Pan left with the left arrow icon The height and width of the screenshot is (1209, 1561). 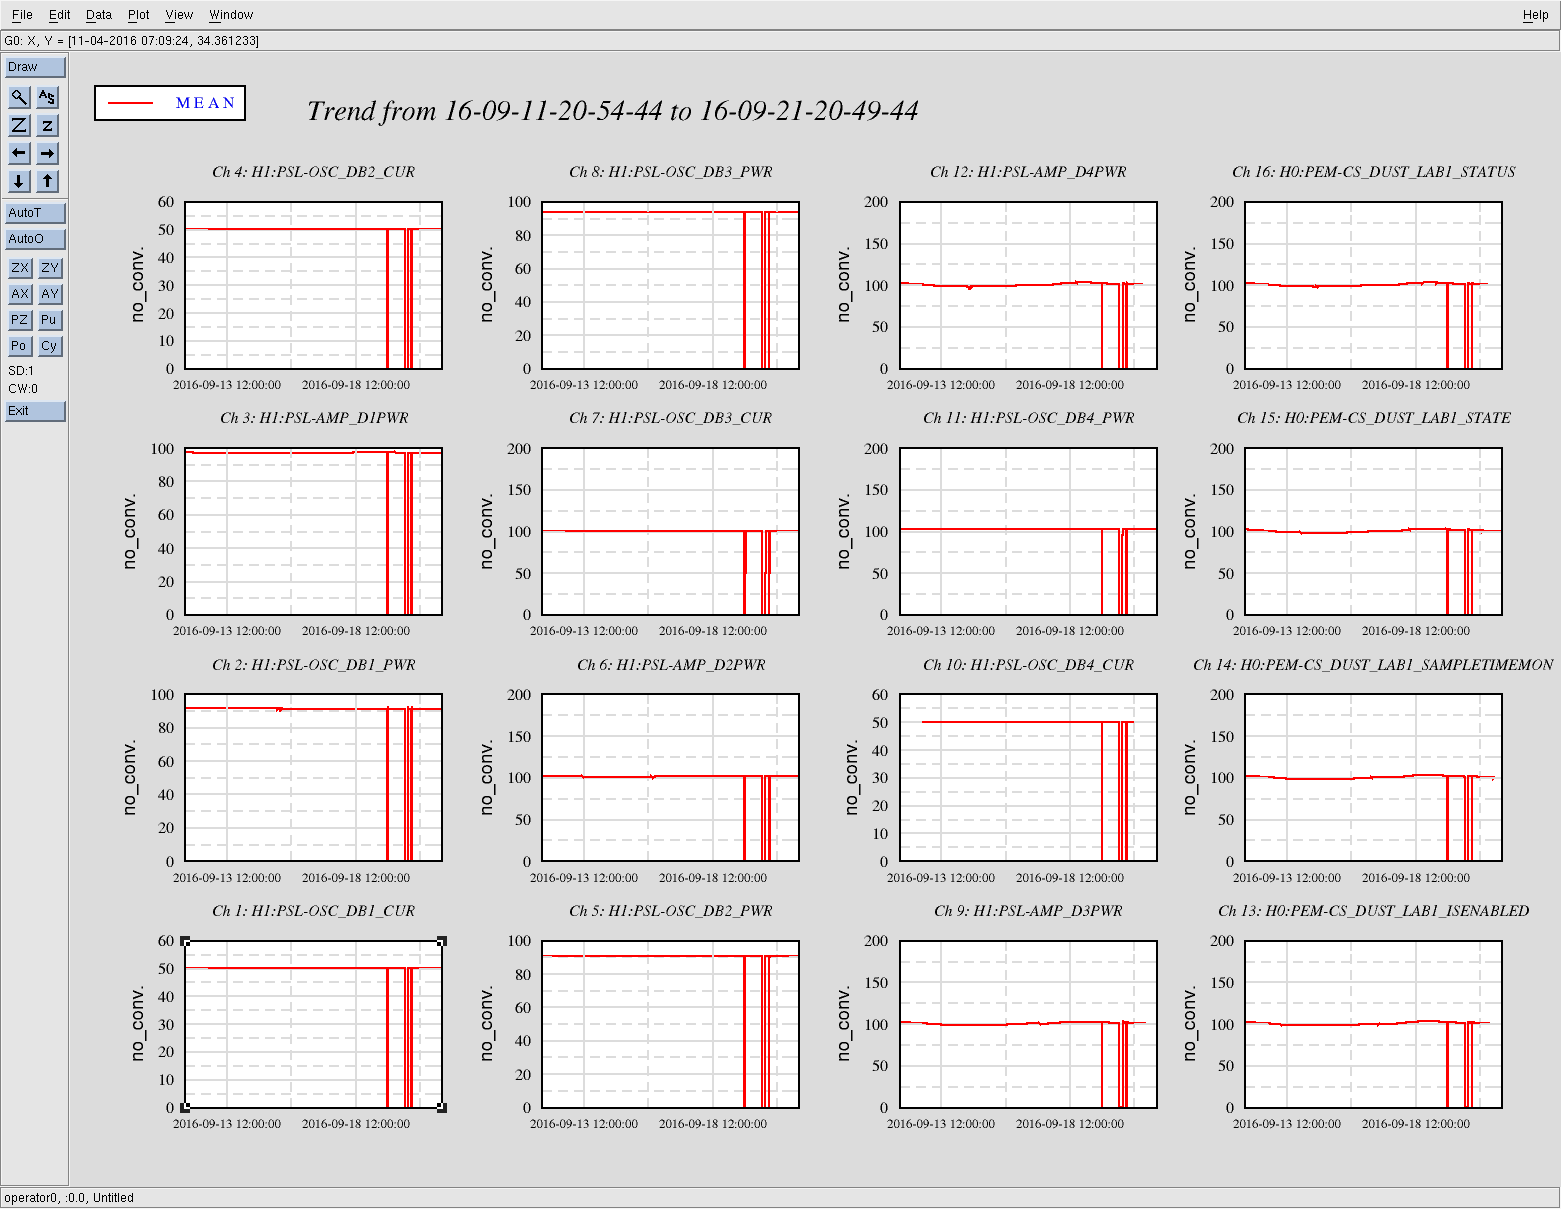(x=19, y=153)
